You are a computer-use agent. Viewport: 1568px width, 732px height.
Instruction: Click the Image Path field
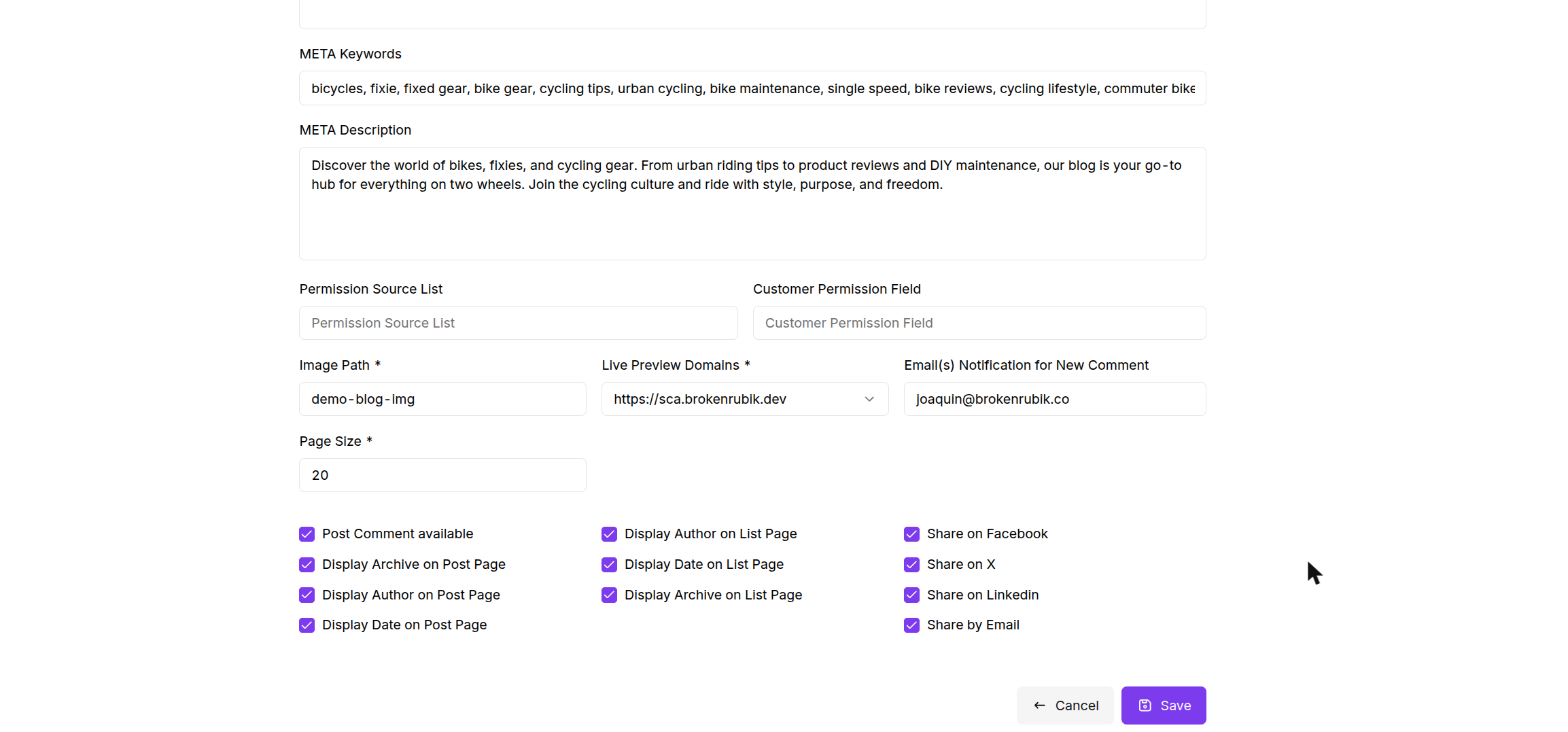pos(443,399)
